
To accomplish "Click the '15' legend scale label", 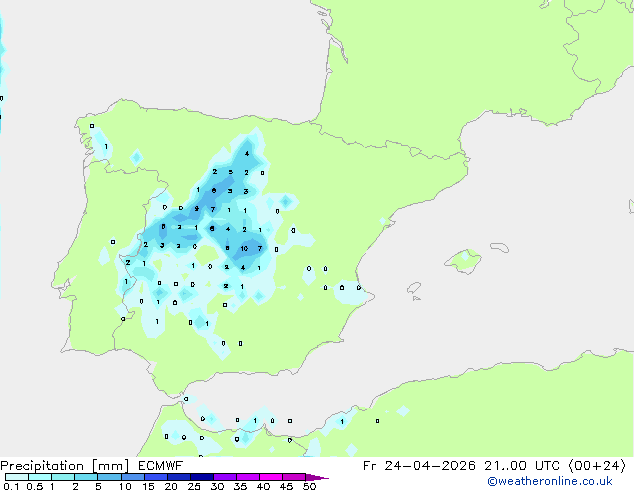I will 148,486.
